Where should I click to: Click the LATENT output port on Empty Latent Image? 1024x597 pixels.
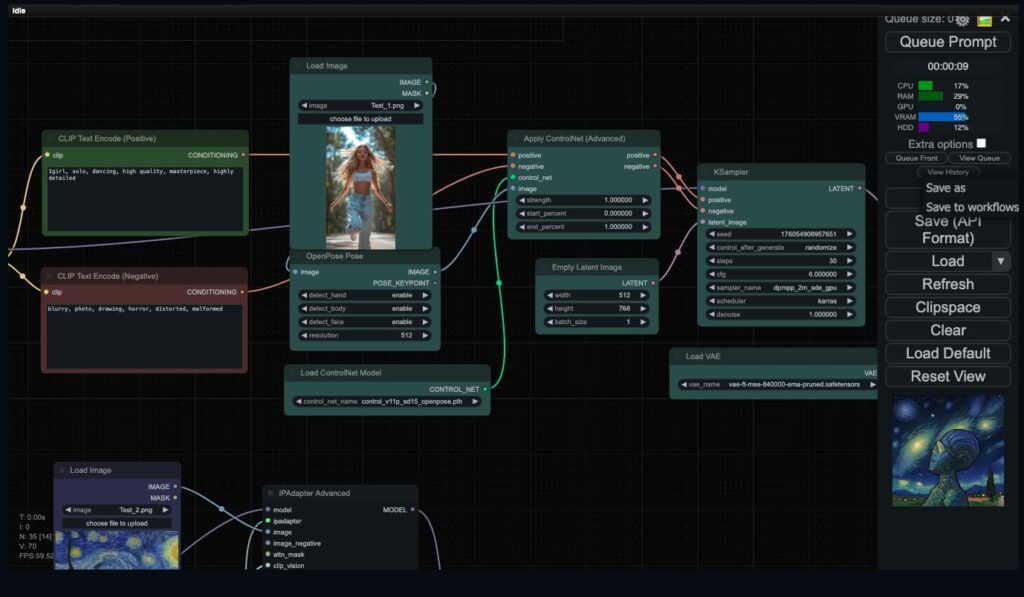[653, 283]
